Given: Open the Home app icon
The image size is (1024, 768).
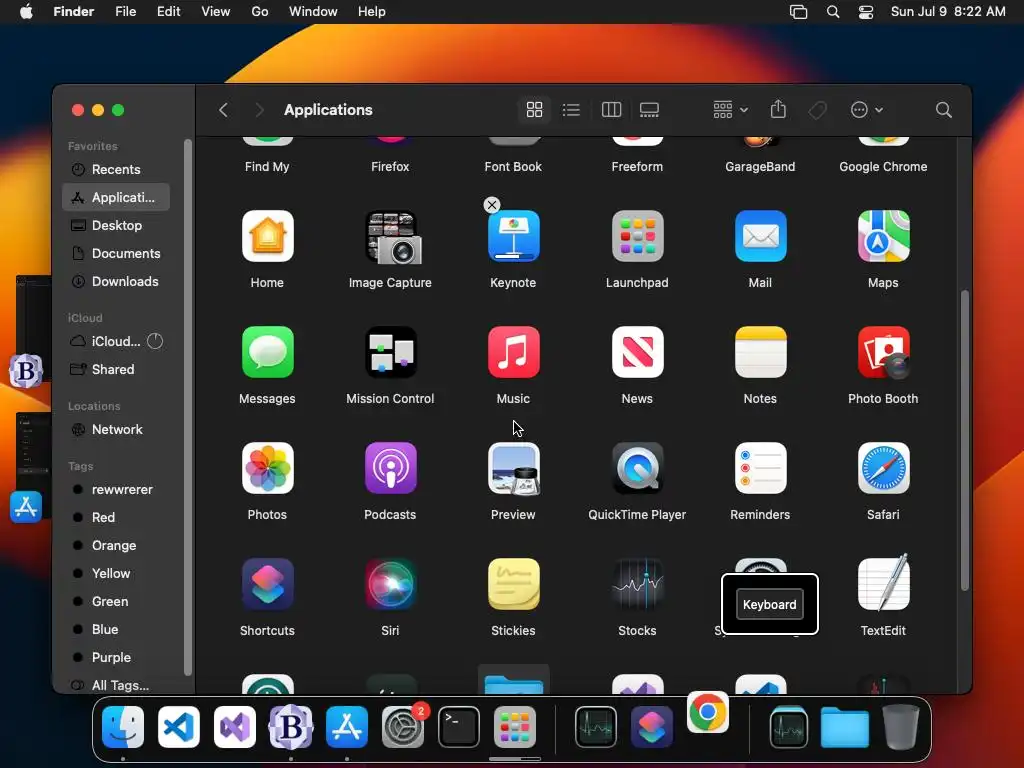Looking at the screenshot, I should pyautogui.click(x=267, y=236).
